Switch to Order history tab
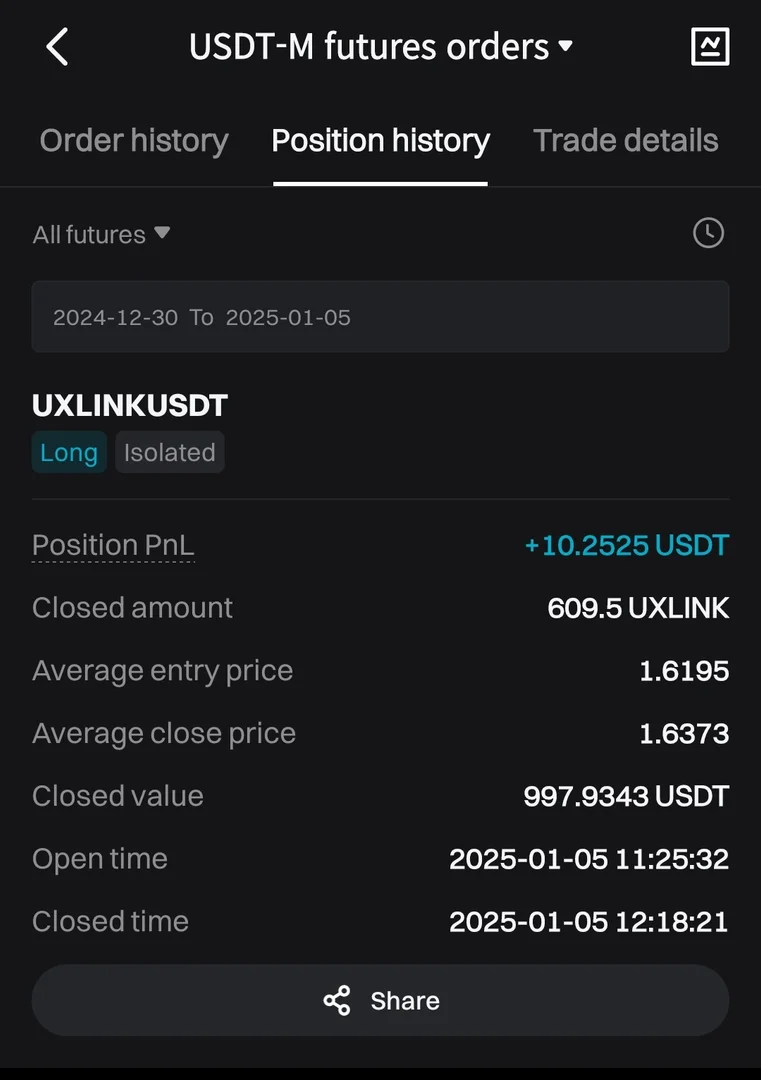761x1080 pixels. [x=134, y=141]
